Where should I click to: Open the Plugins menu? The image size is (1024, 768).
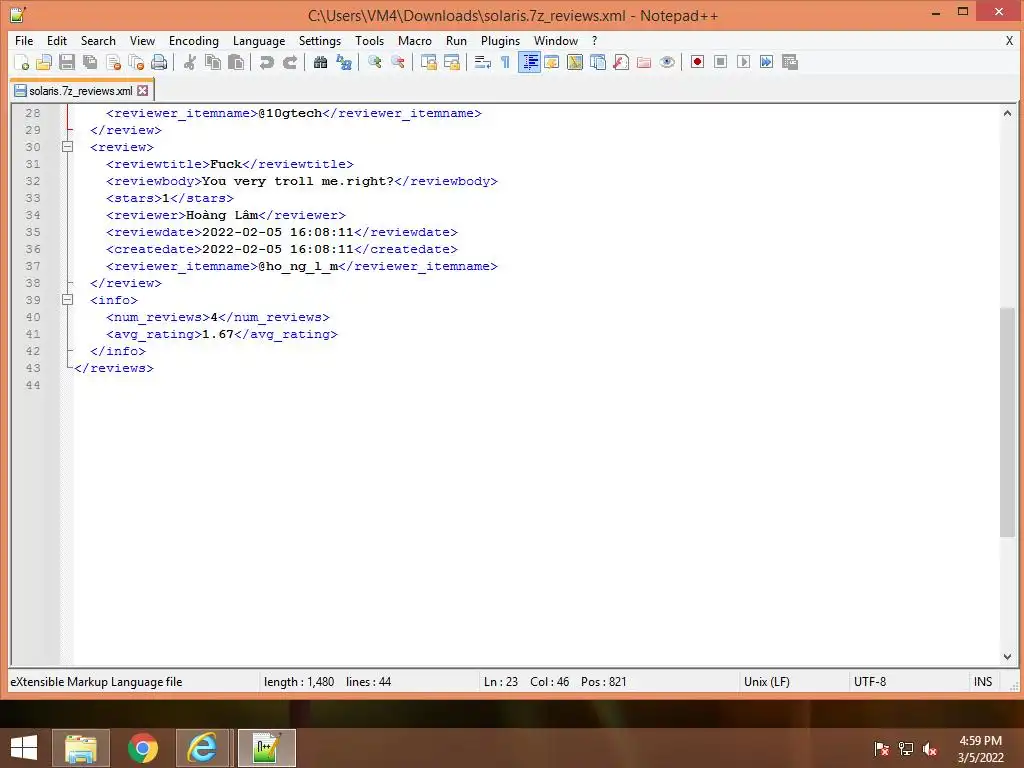click(500, 40)
